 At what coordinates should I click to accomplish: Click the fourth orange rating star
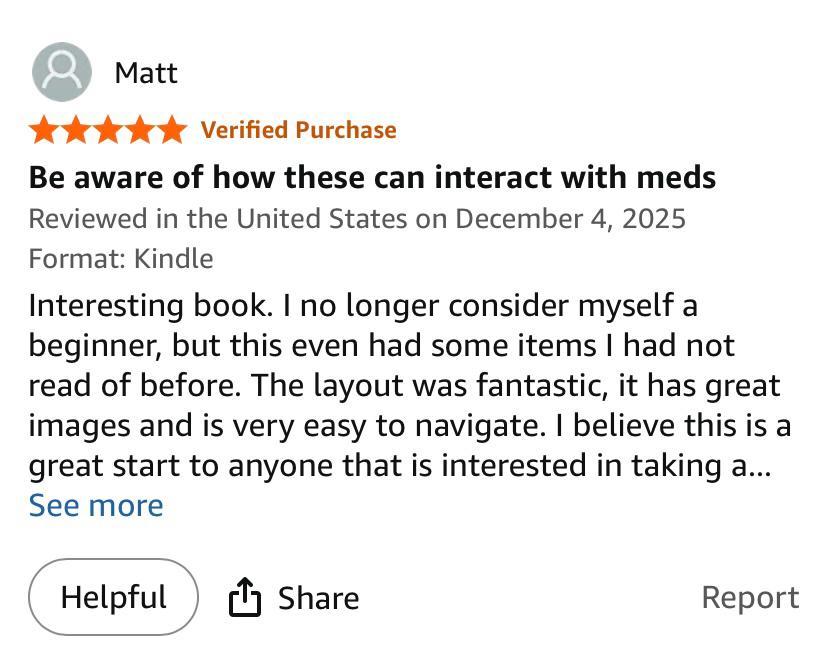(140, 130)
